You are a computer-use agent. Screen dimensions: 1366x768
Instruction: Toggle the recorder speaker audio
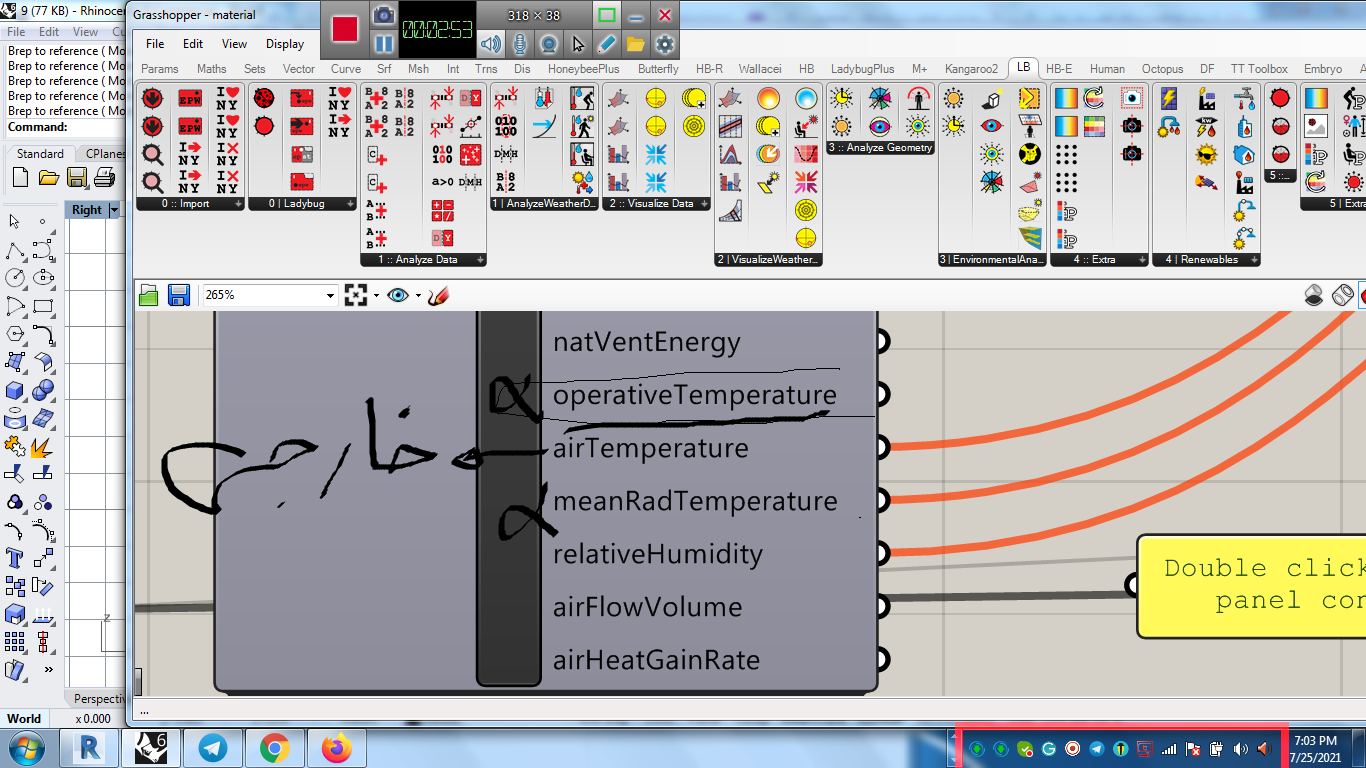click(490, 44)
